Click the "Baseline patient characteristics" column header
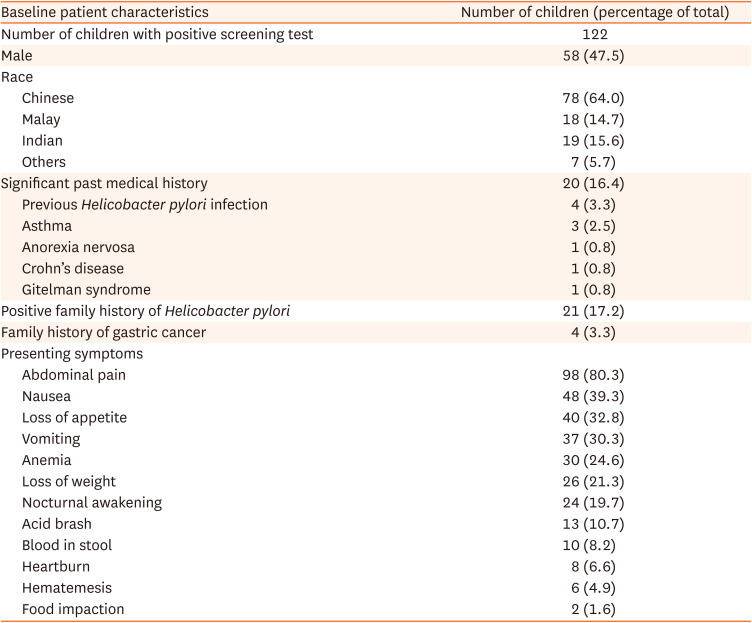Image resolution: width=752 pixels, height=623 pixels. pyautogui.click(x=105, y=13)
